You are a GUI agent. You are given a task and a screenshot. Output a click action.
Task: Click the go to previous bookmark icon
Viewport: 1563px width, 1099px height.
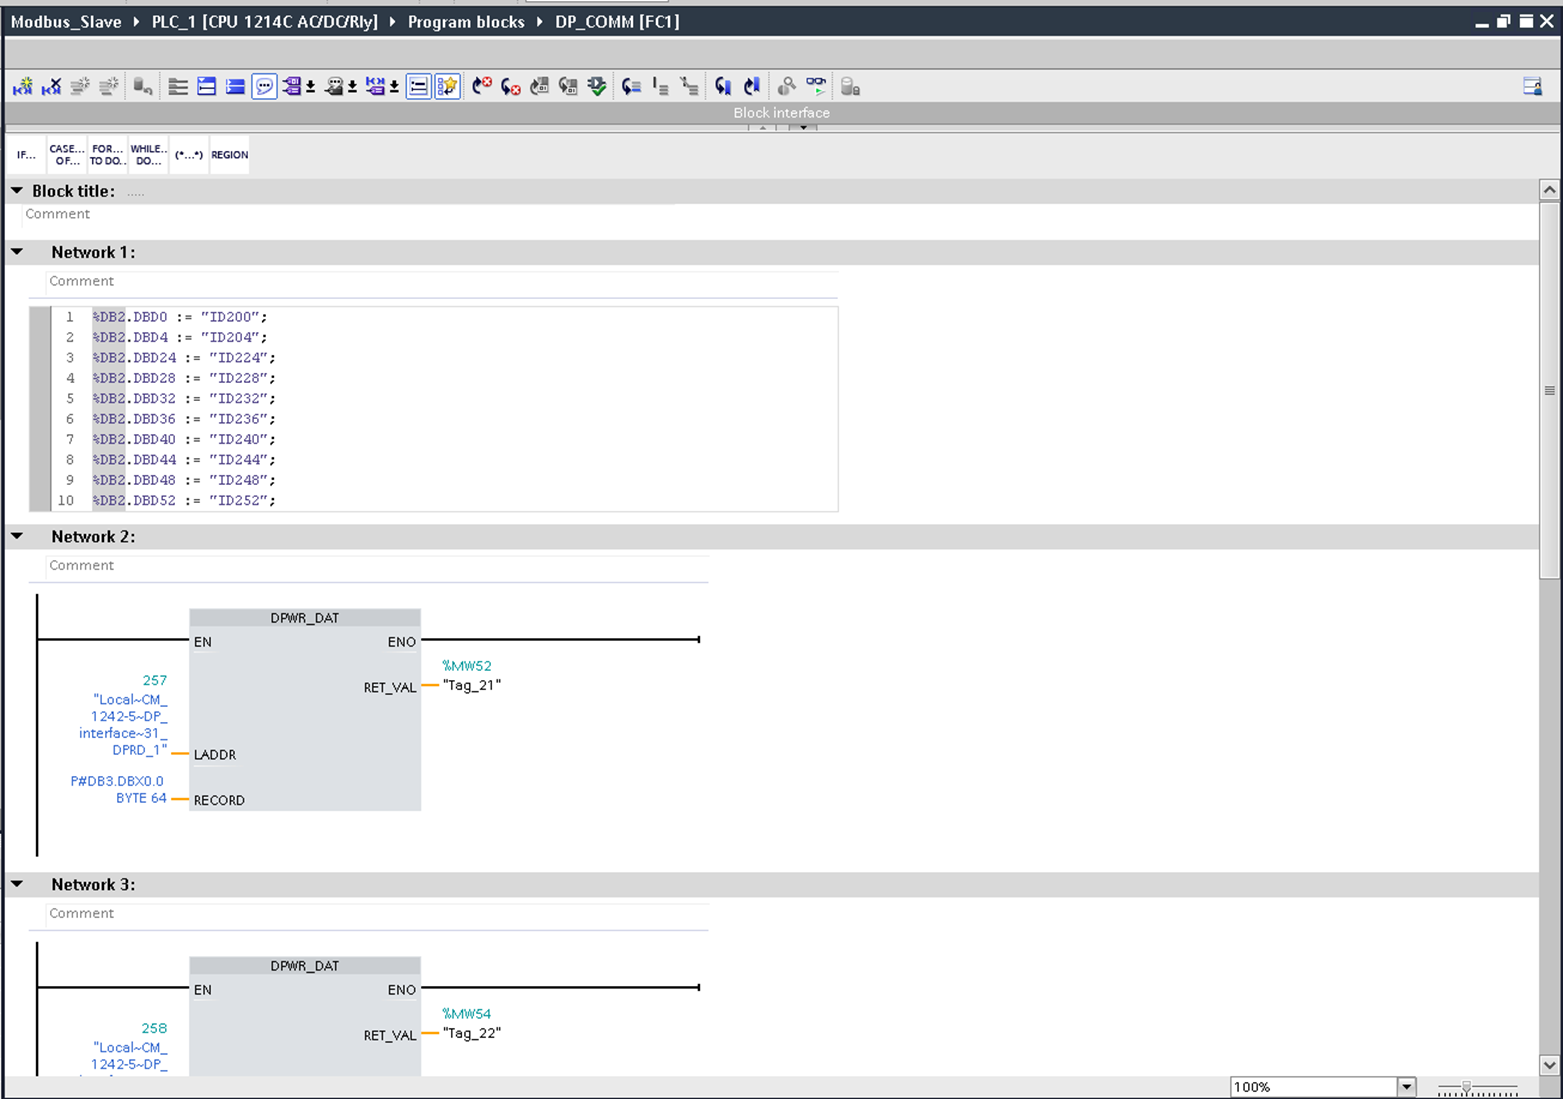(x=752, y=87)
